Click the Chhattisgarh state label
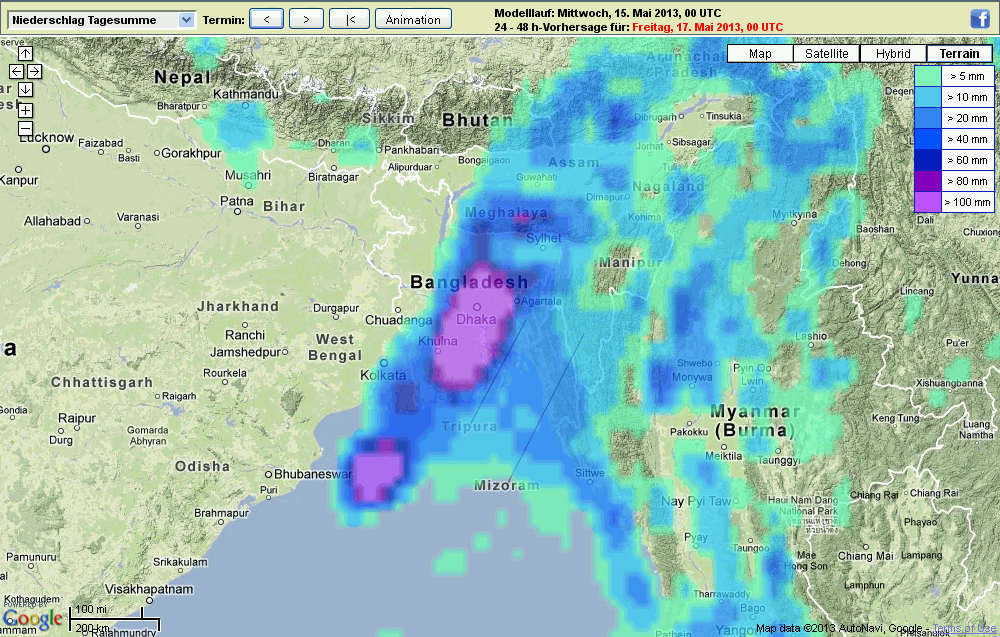The image size is (1000, 637). coord(102,383)
